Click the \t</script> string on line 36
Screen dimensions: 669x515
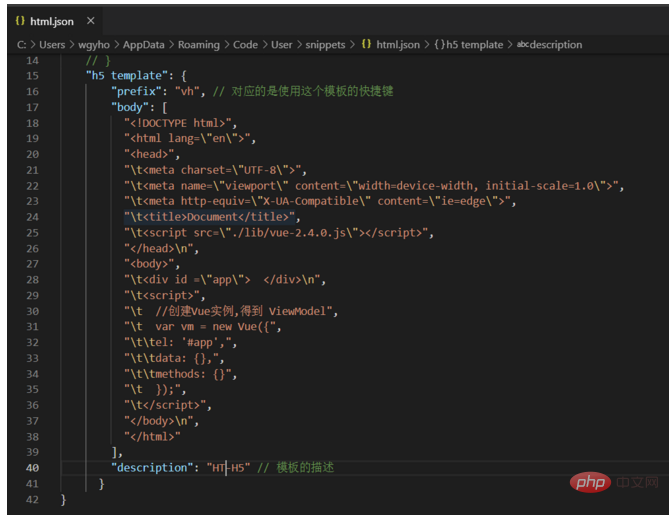click(165, 405)
